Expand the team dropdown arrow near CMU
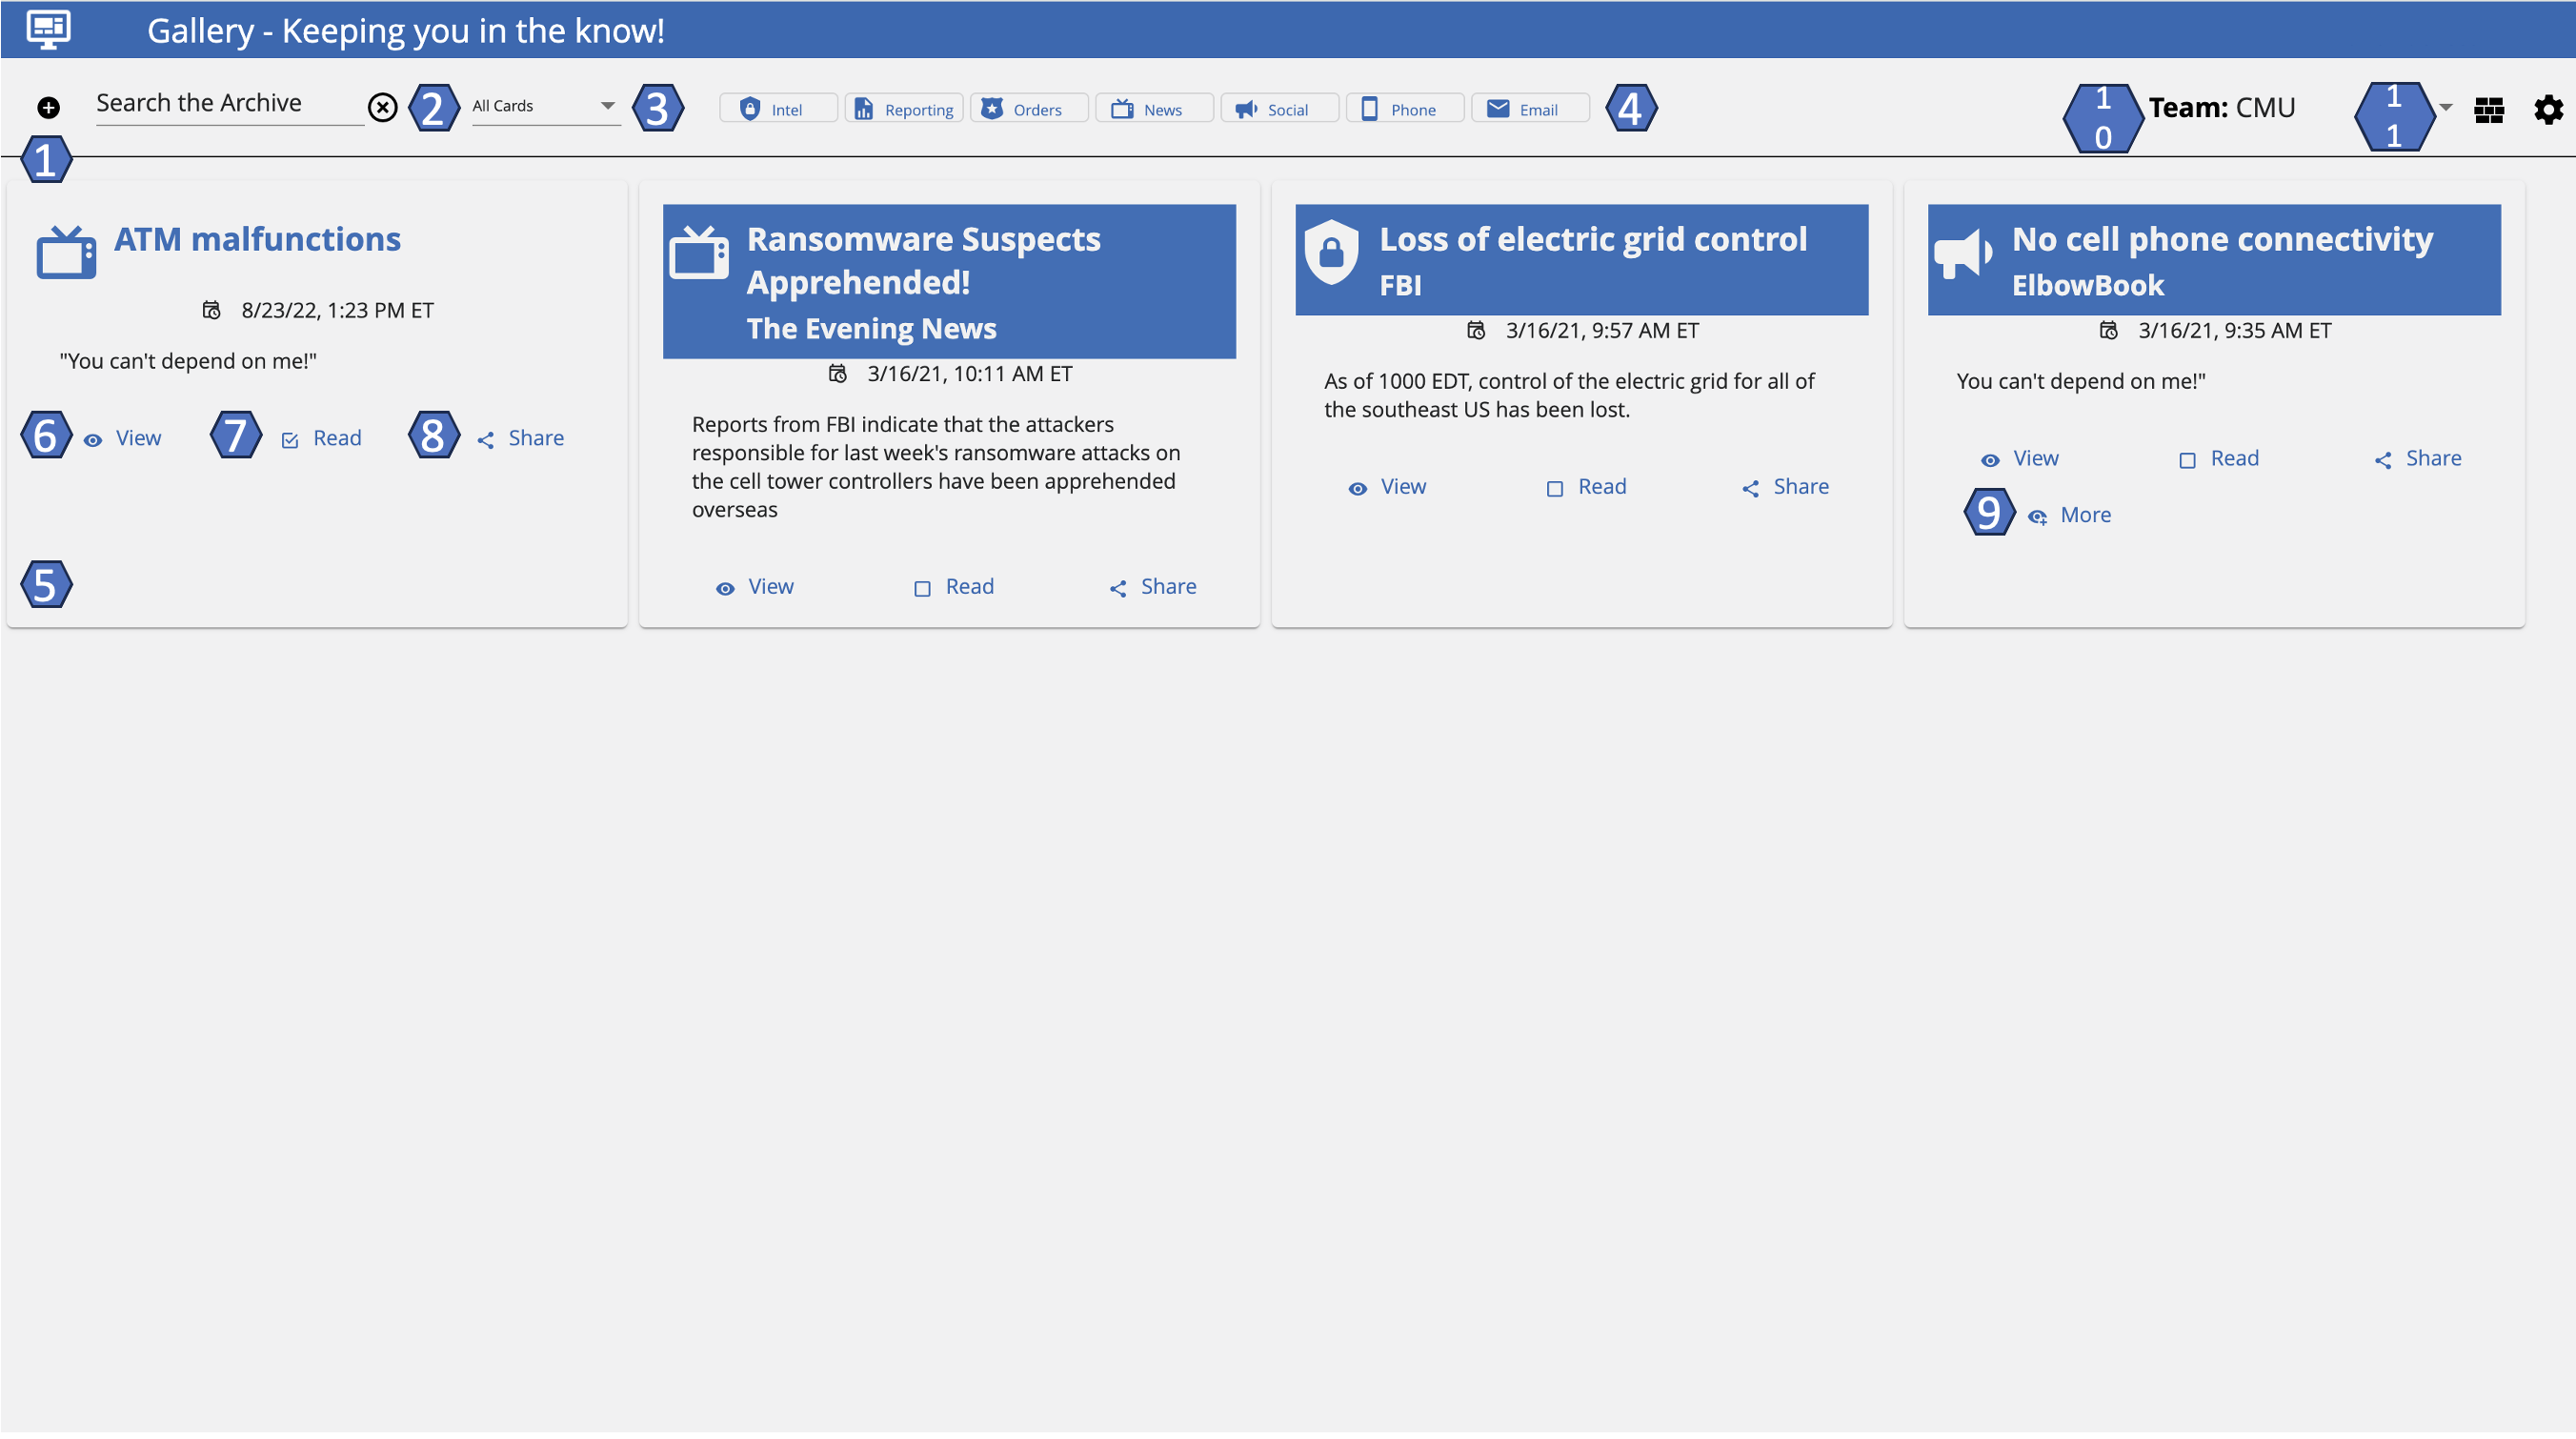This screenshot has height=1439, width=2576. 2445,107
